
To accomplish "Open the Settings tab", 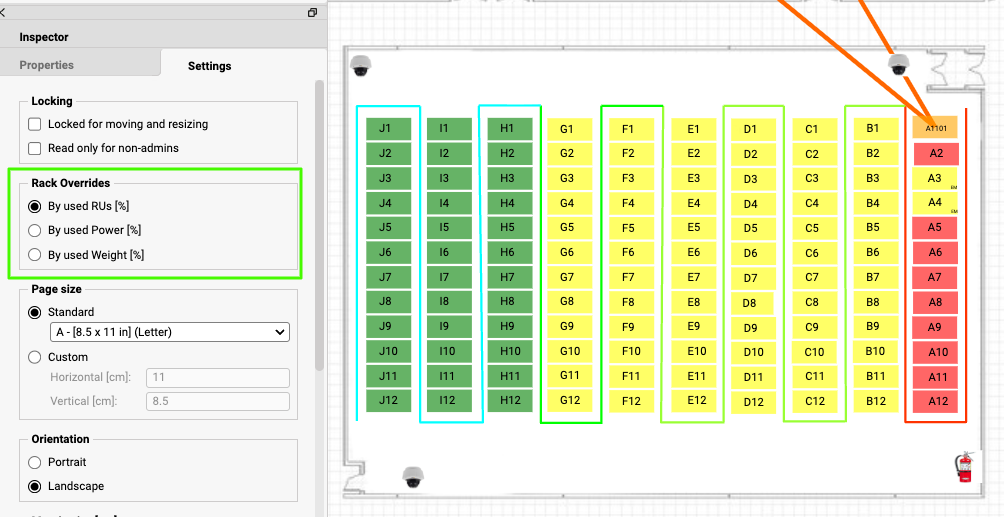I will [209, 66].
